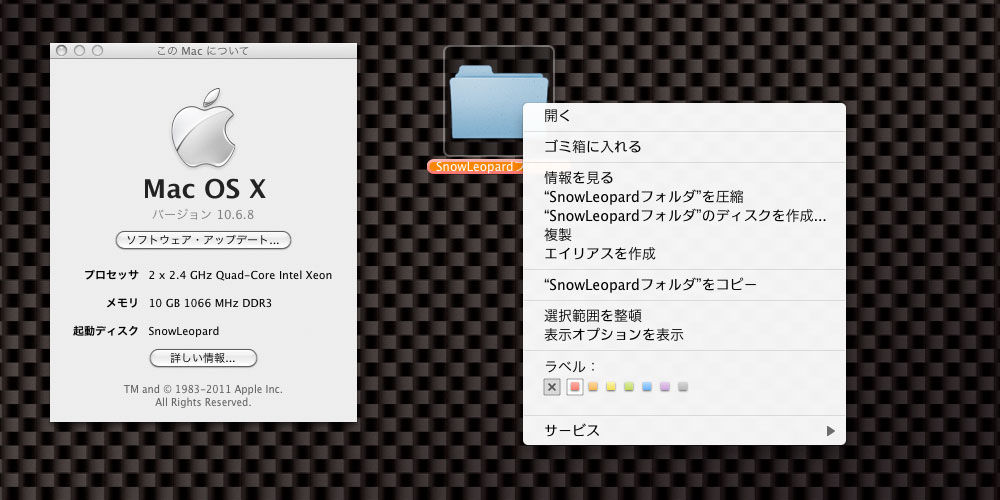Select 情報を見る in the context menu
The image size is (1000, 500).
point(684,177)
